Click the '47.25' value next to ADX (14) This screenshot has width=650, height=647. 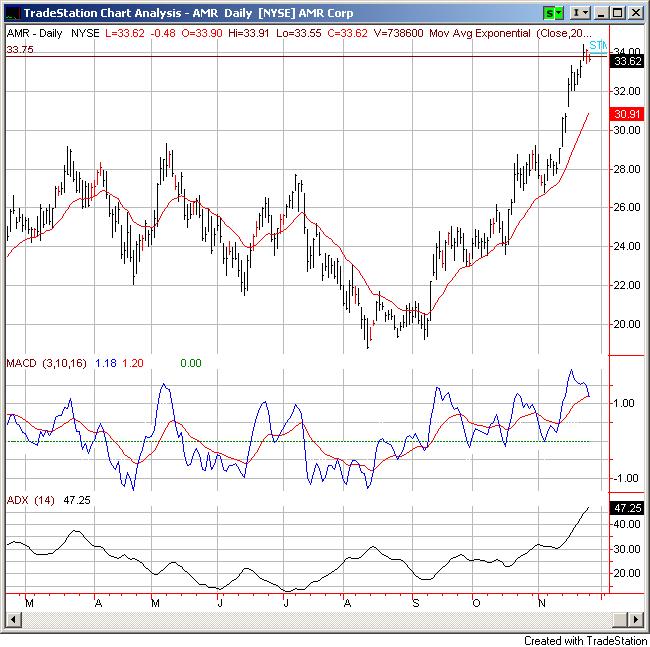pos(77,500)
